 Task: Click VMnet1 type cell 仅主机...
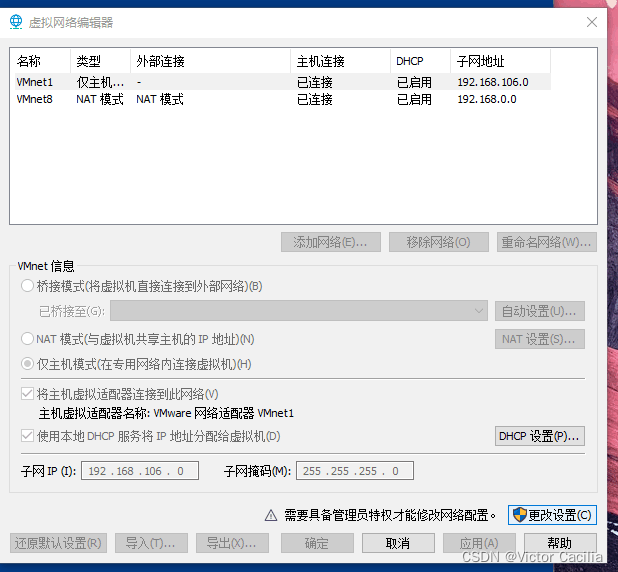point(100,82)
